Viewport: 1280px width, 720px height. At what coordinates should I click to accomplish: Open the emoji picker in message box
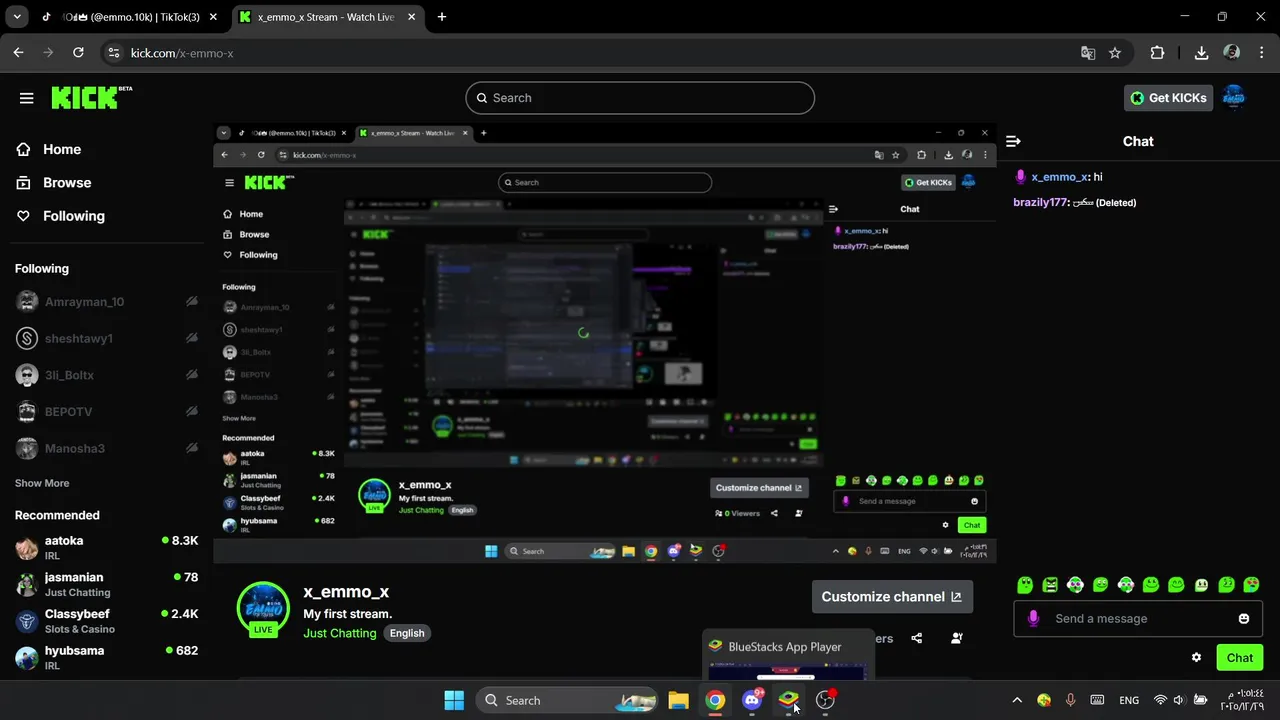tap(1244, 618)
